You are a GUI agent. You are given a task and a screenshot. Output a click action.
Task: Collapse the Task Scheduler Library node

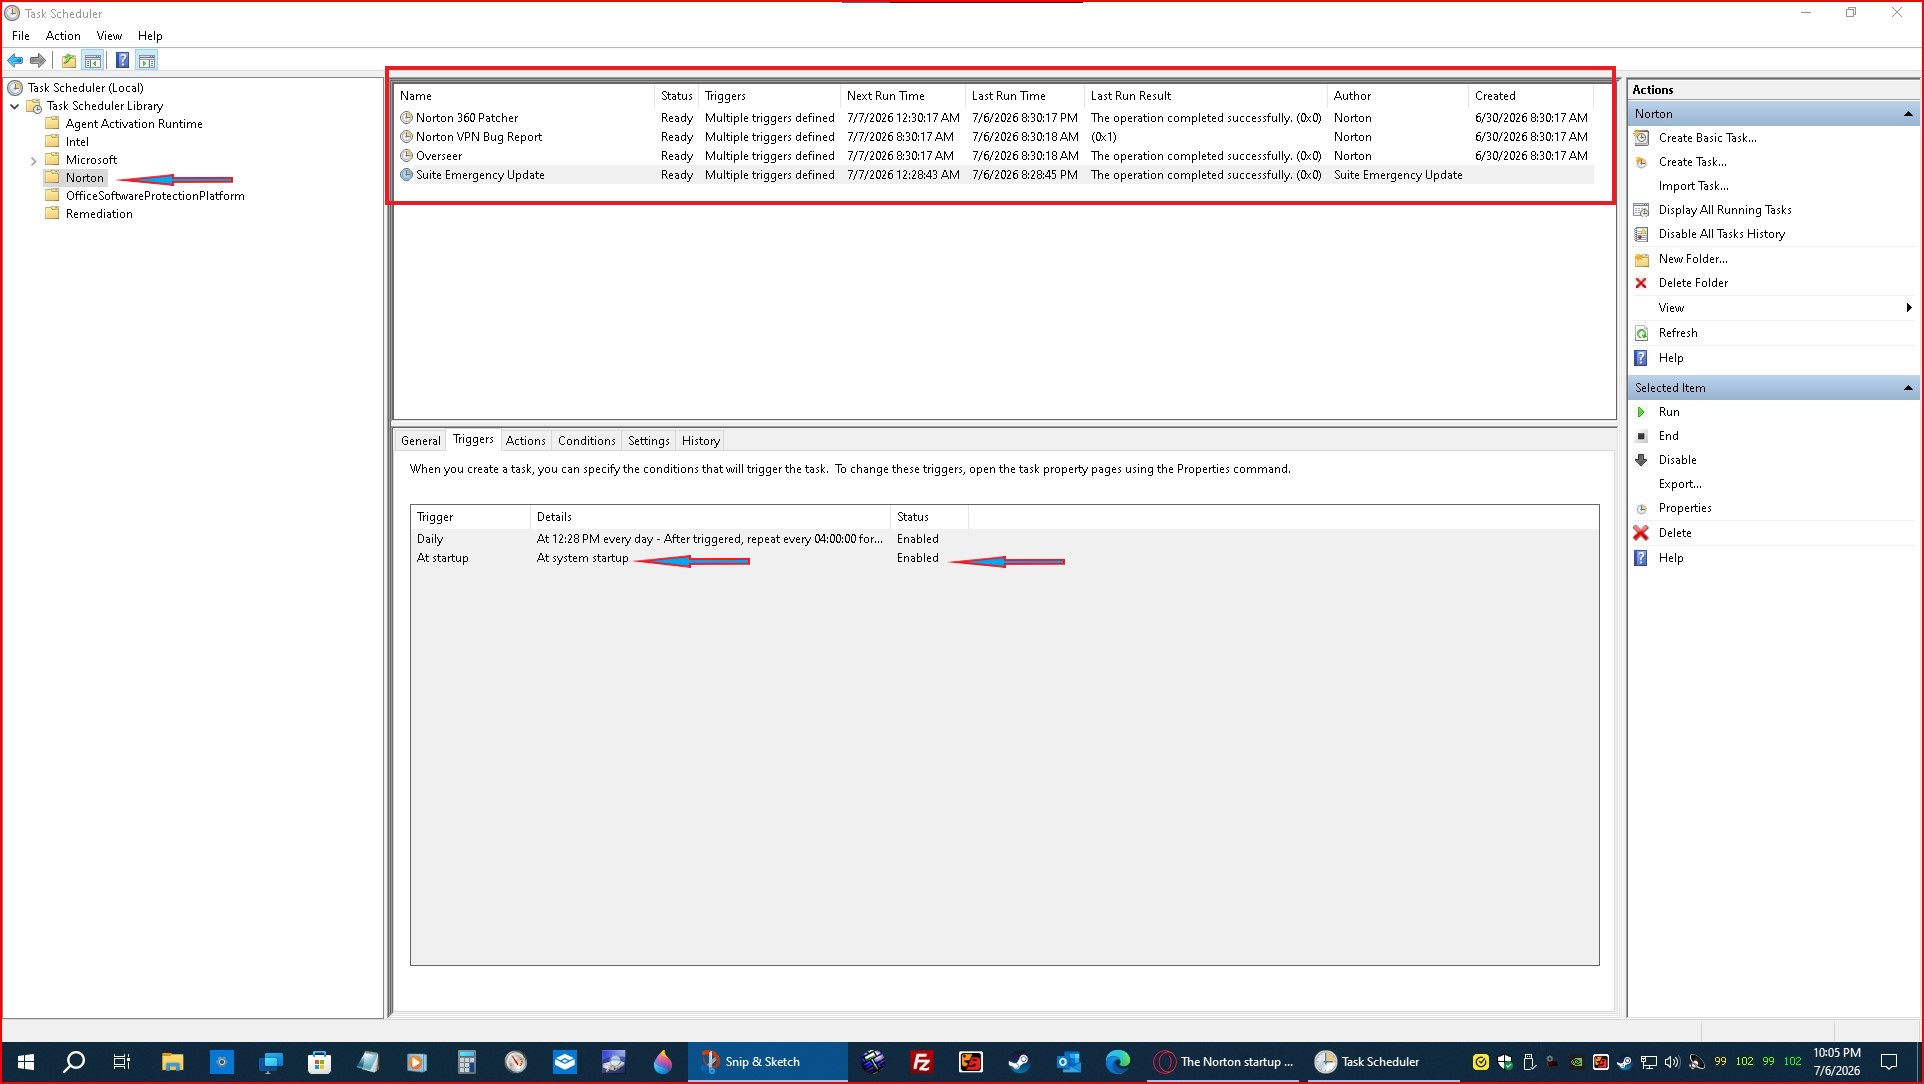tap(15, 106)
